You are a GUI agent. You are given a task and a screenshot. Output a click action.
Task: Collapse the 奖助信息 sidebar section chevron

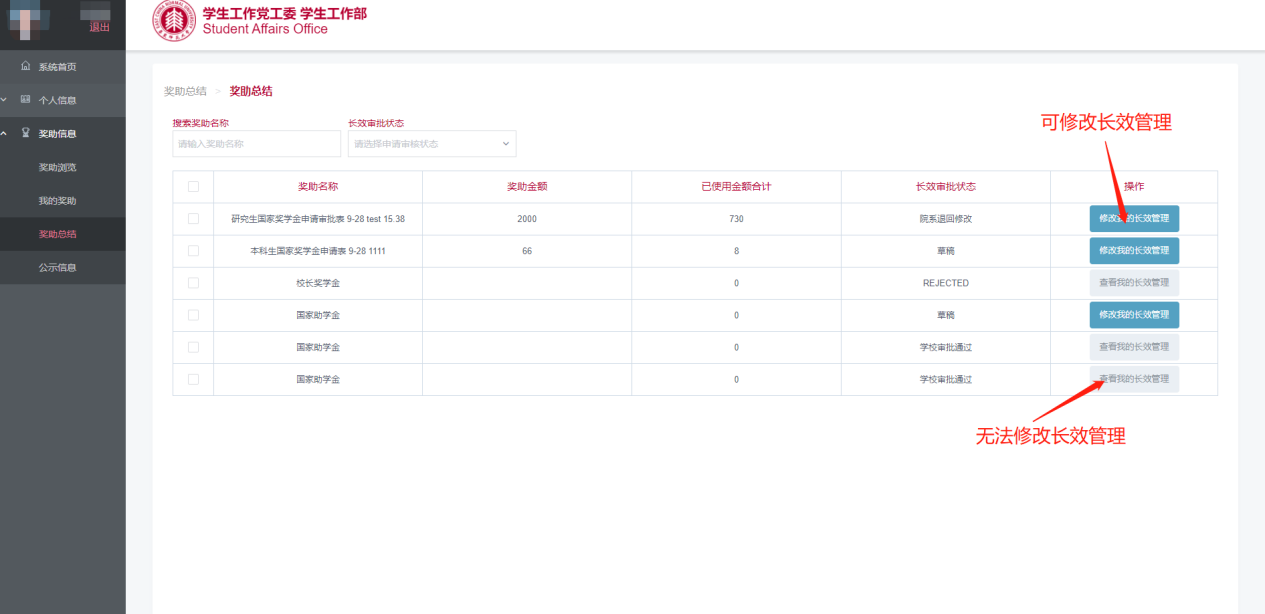[5, 134]
